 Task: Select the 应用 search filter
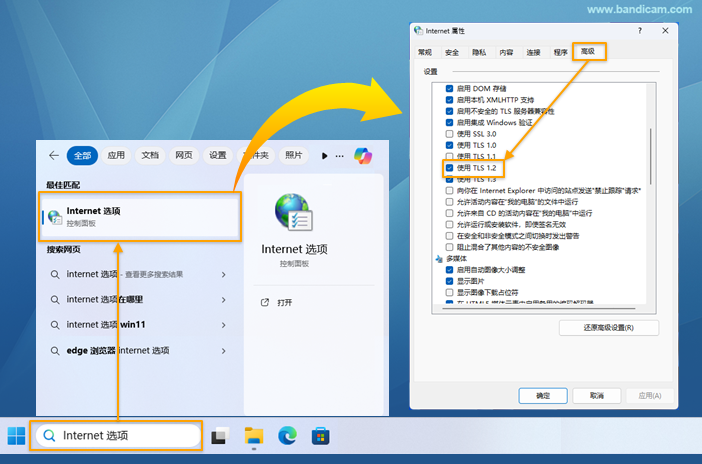tap(116, 155)
